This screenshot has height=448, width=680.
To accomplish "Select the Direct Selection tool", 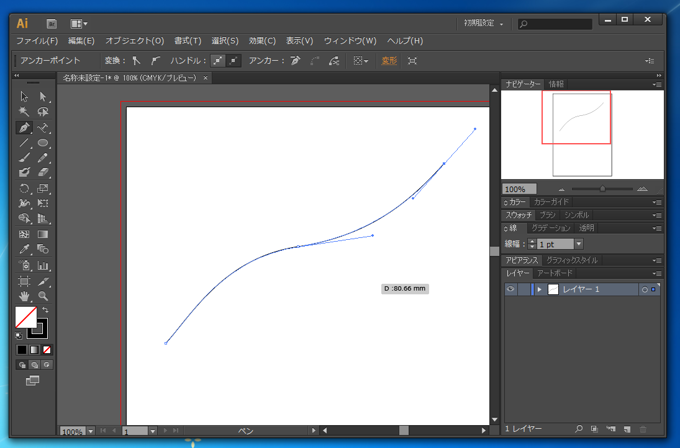I will 42,96.
